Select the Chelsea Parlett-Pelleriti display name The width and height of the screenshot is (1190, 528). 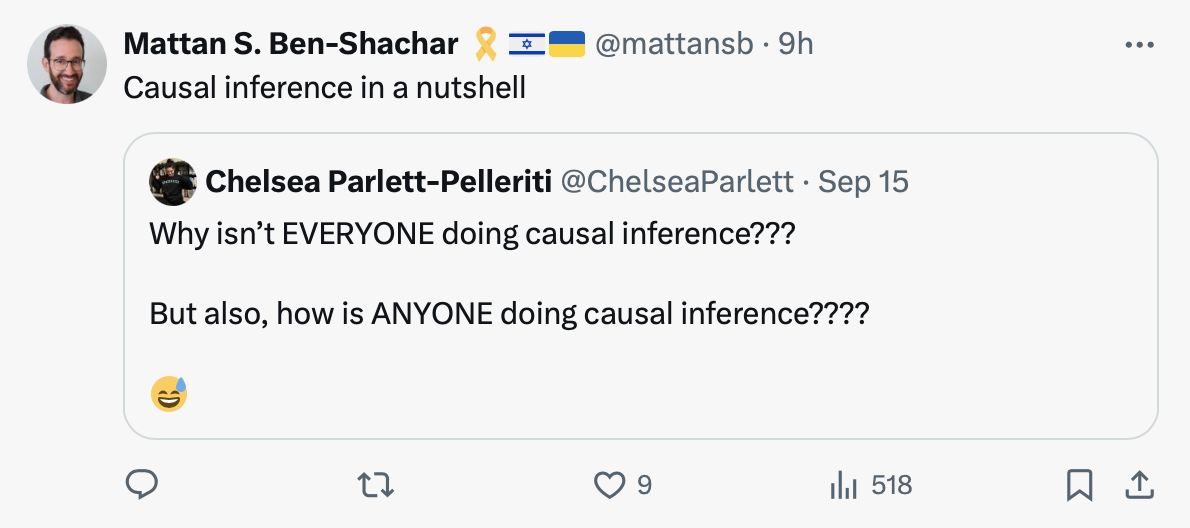click(x=377, y=181)
